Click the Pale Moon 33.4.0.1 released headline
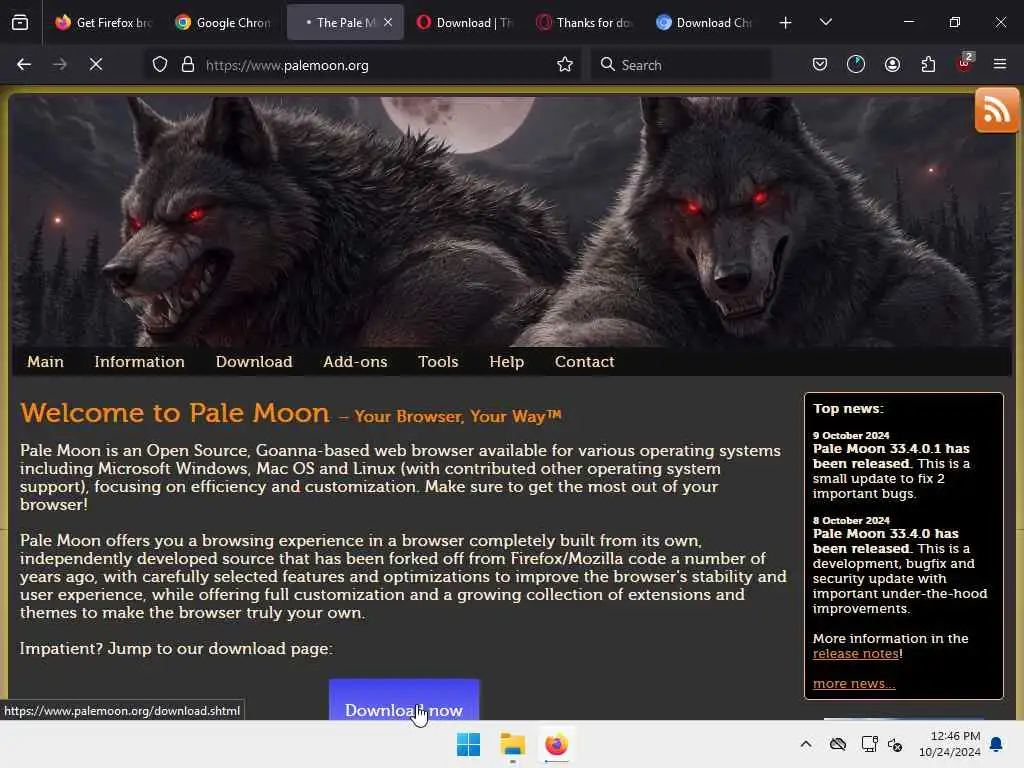1024x768 pixels. pos(891,456)
